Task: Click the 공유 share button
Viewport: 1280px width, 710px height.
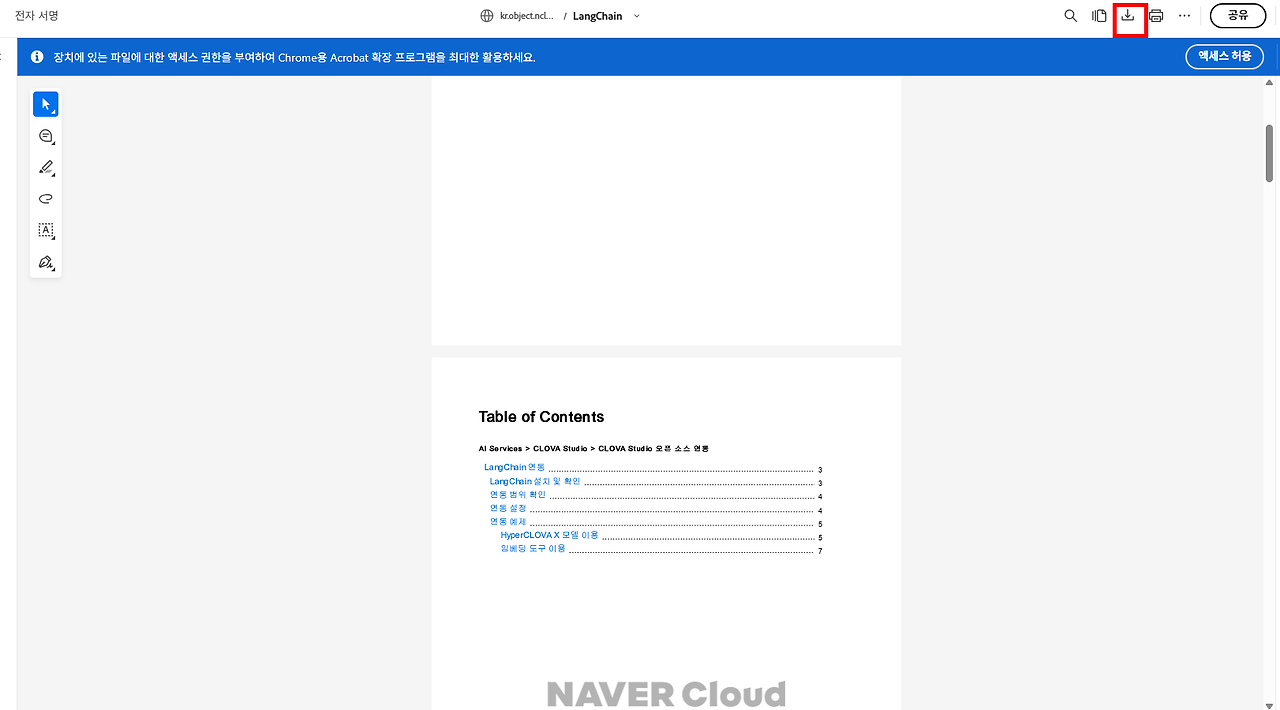Action: (x=1238, y=15)
